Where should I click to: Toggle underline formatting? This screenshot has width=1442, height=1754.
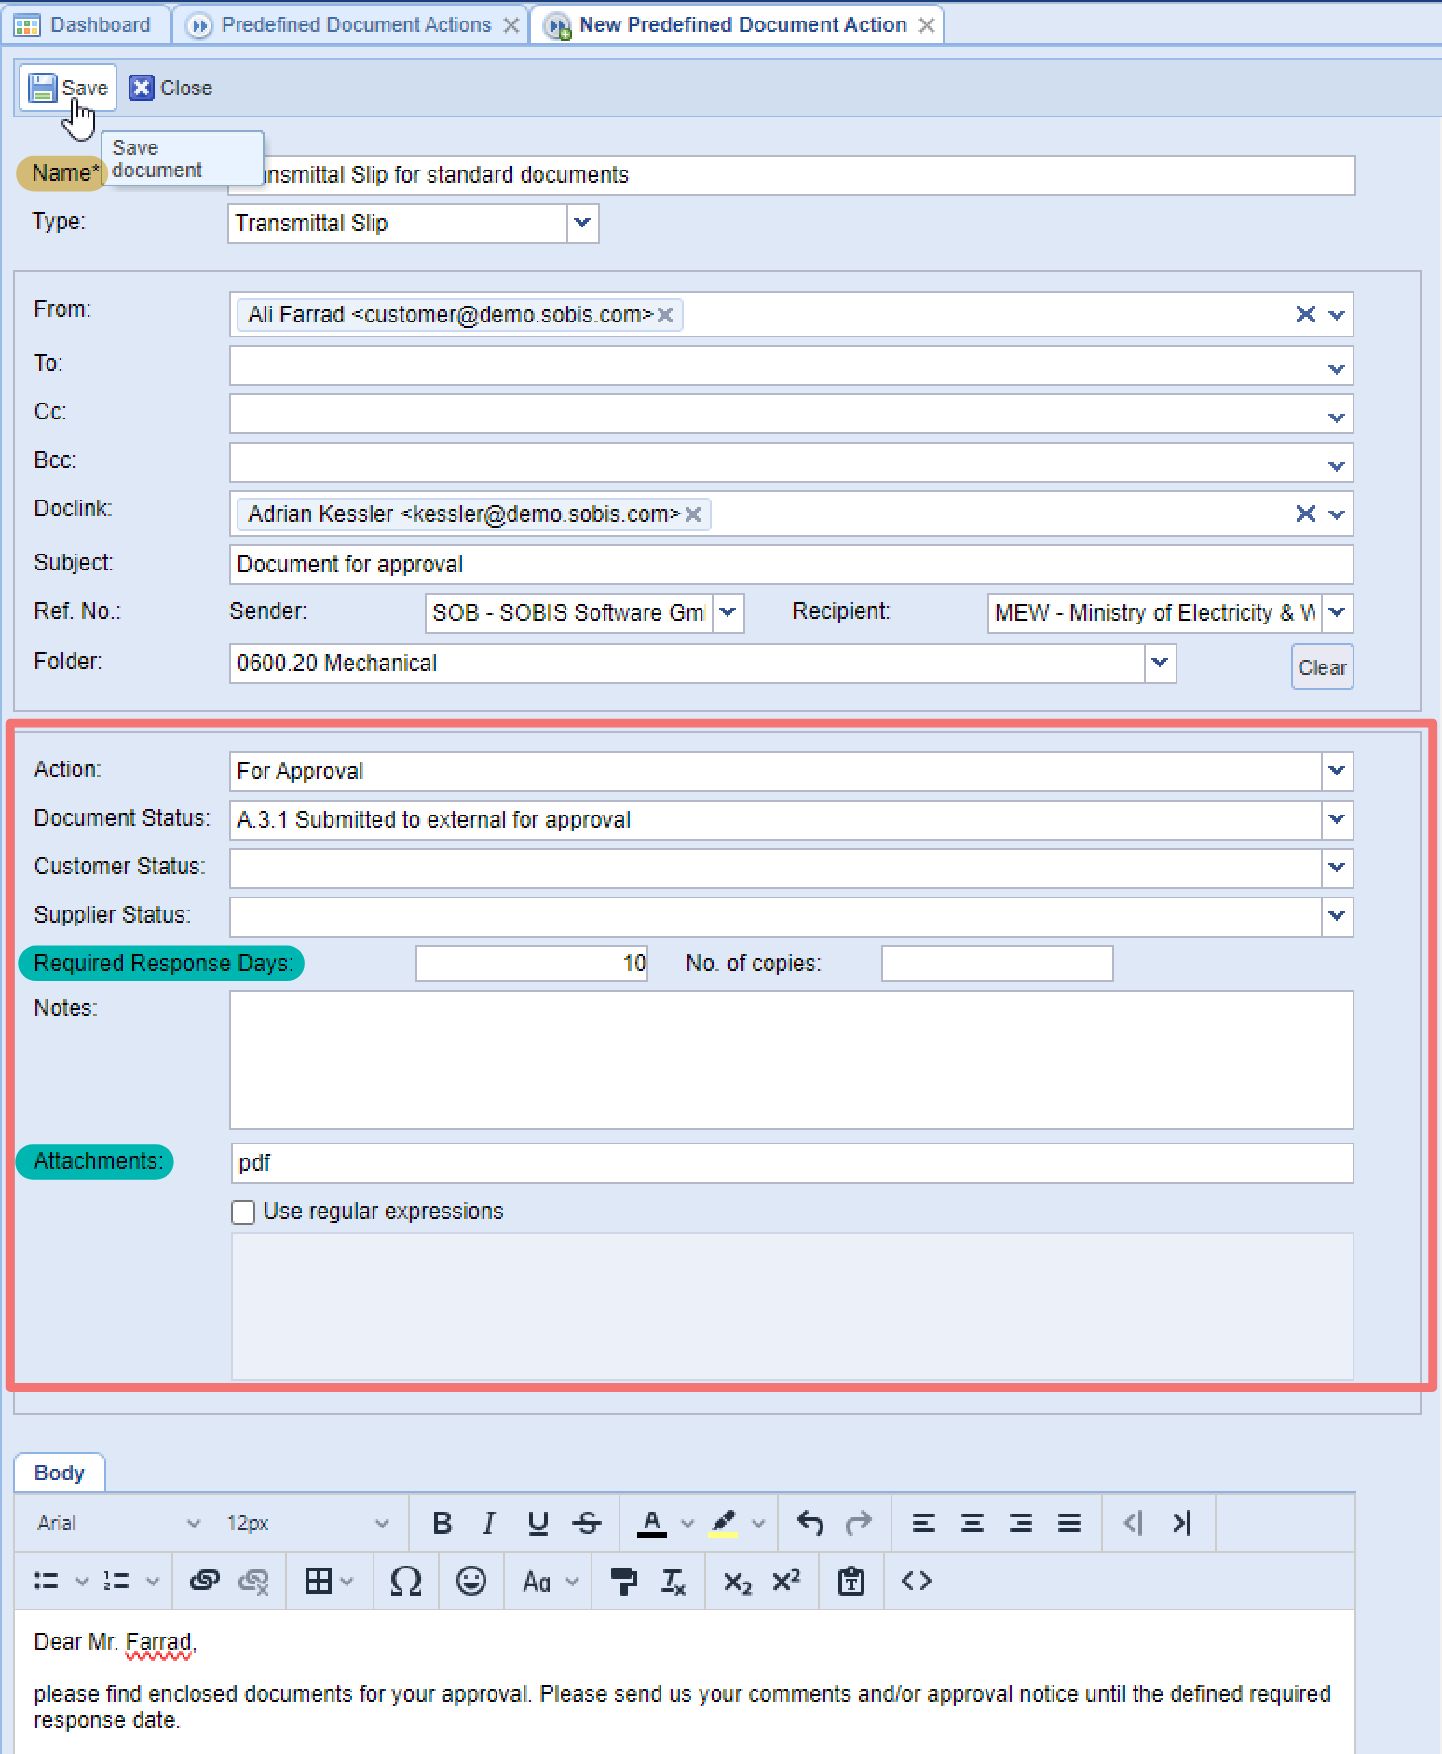(x=538, y=1523)
